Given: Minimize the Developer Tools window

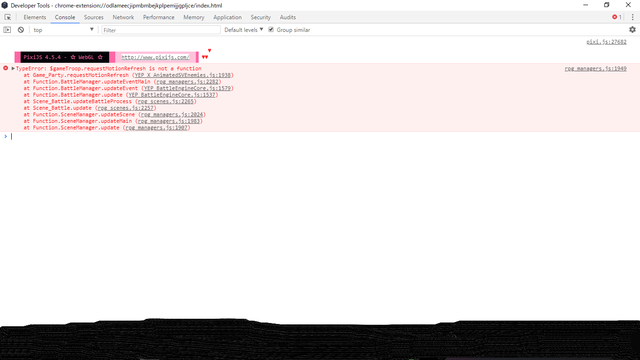Looking at the screenshot, I should point(586,5).
